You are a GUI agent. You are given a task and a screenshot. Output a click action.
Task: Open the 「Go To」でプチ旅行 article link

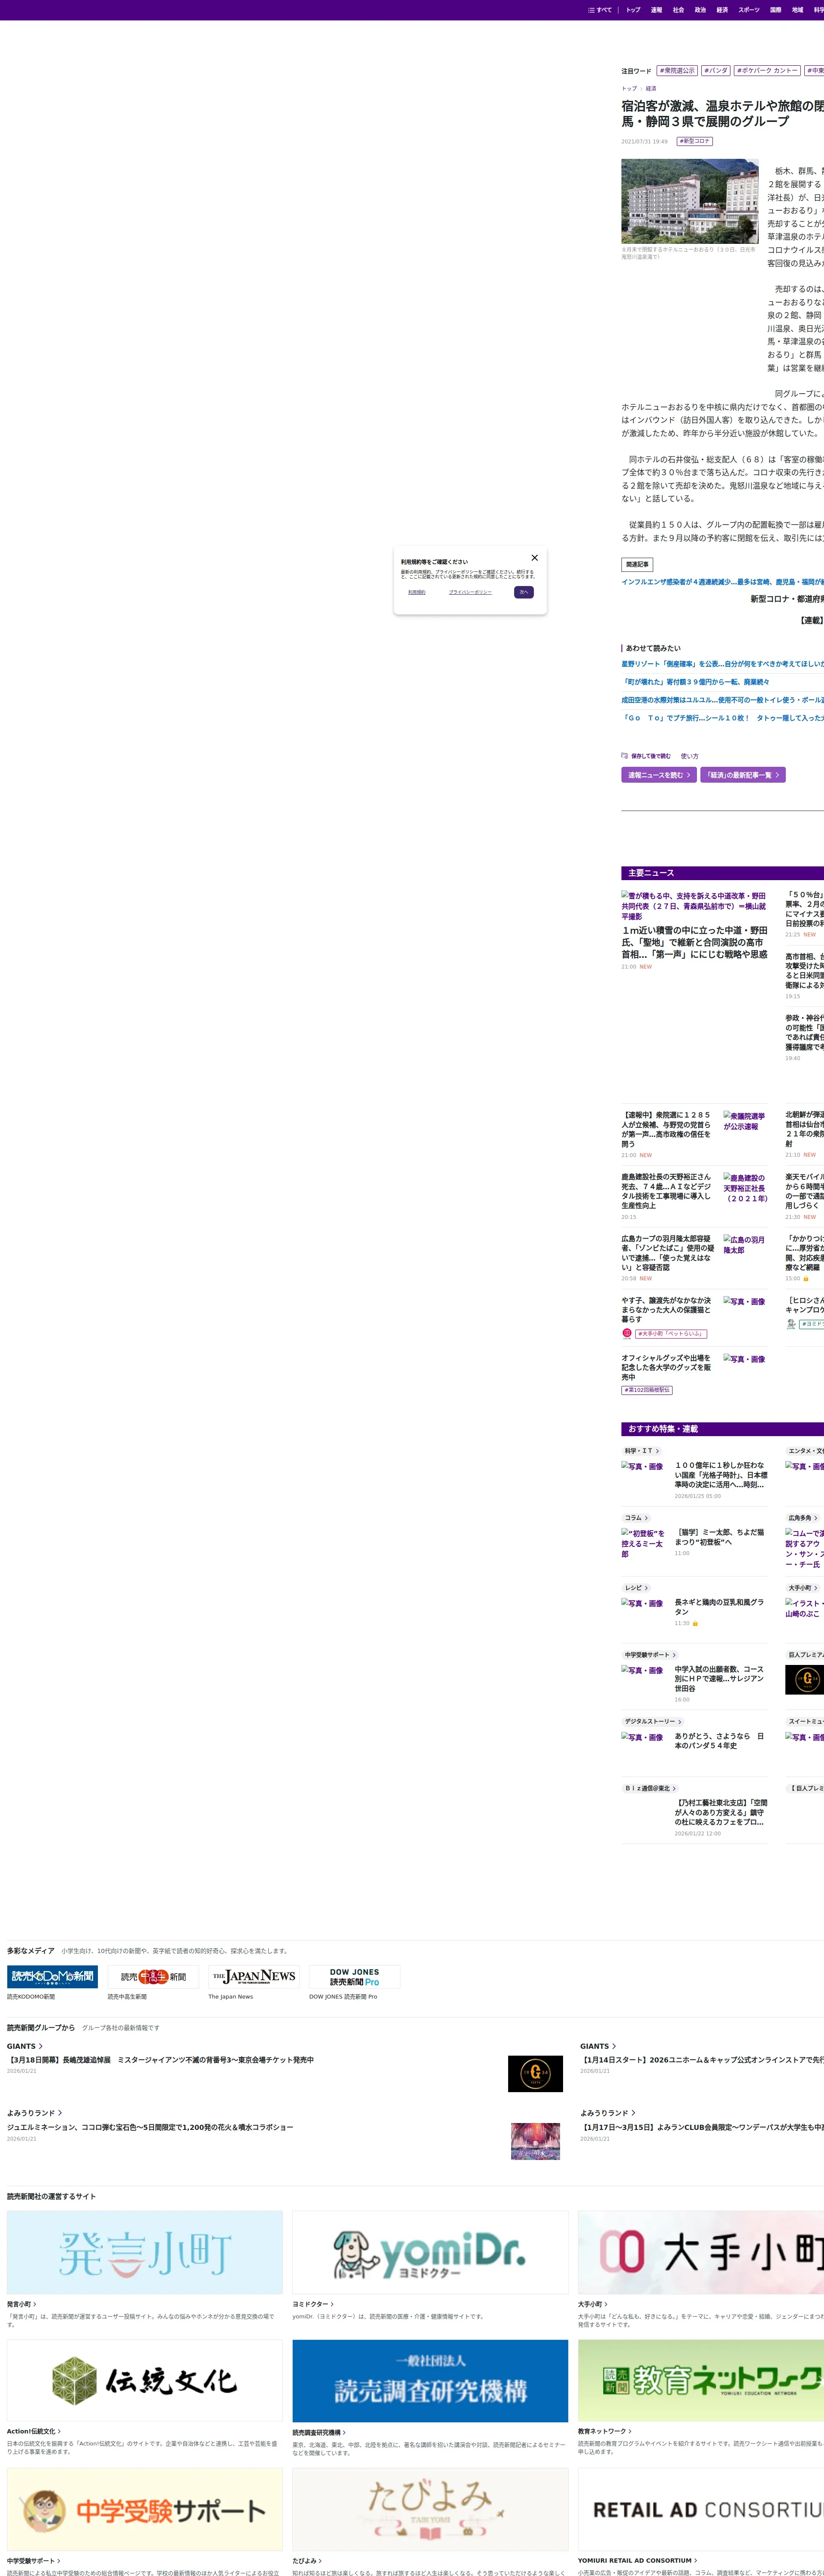tap(722, 718)
